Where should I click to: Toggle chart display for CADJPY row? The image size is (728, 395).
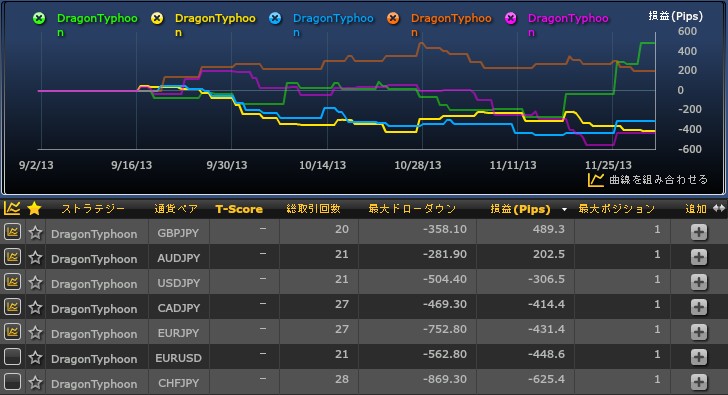[13, 306]
